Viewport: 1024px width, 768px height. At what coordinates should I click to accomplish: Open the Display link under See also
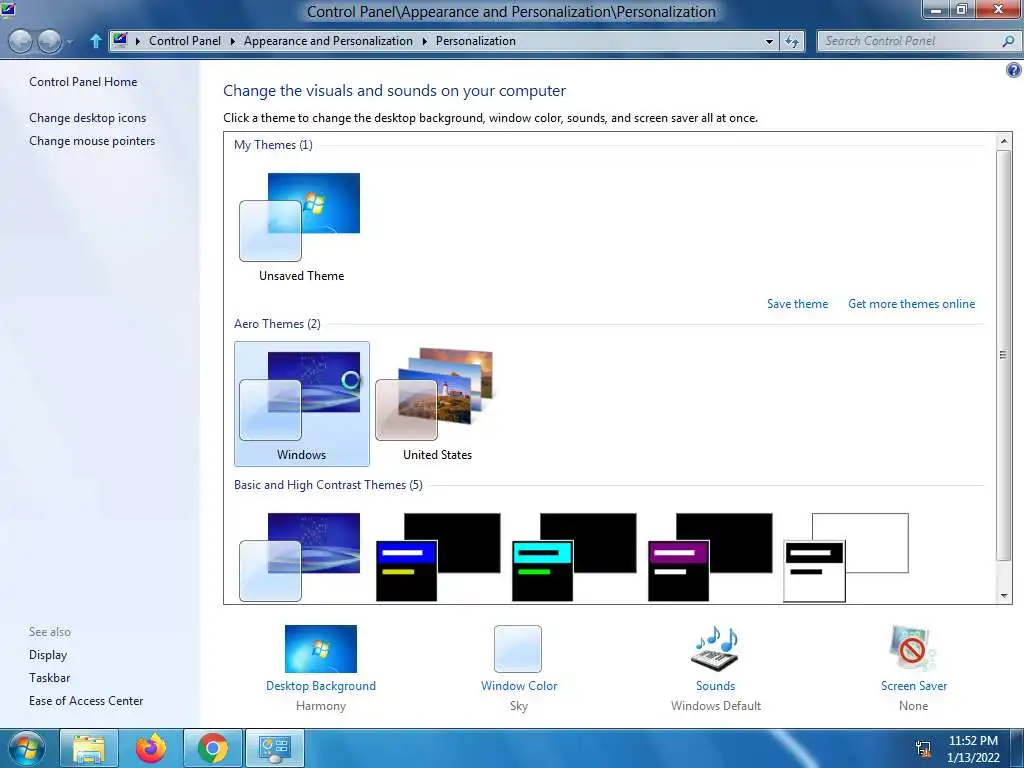pos(48,655)
